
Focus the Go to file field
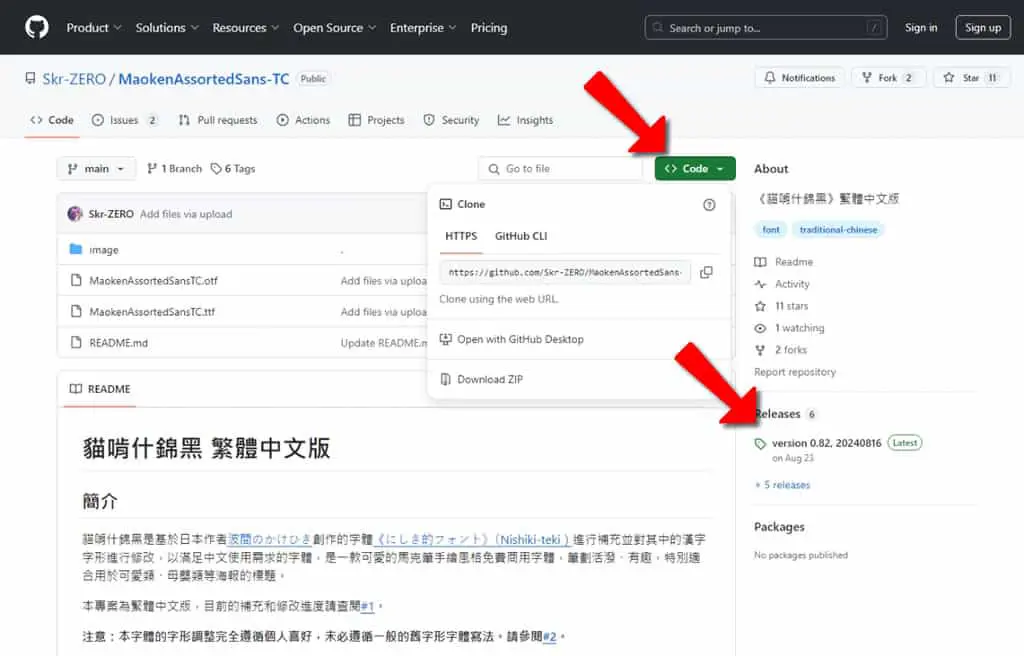[560, 169]
